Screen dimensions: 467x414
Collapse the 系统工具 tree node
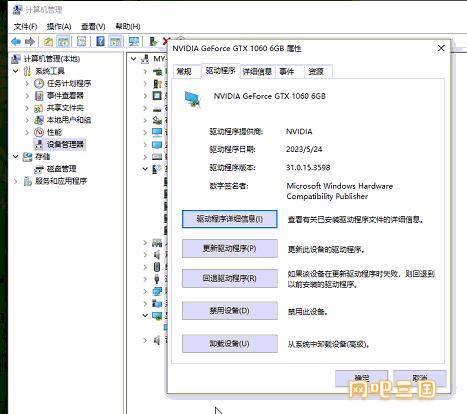pos(16,71)
